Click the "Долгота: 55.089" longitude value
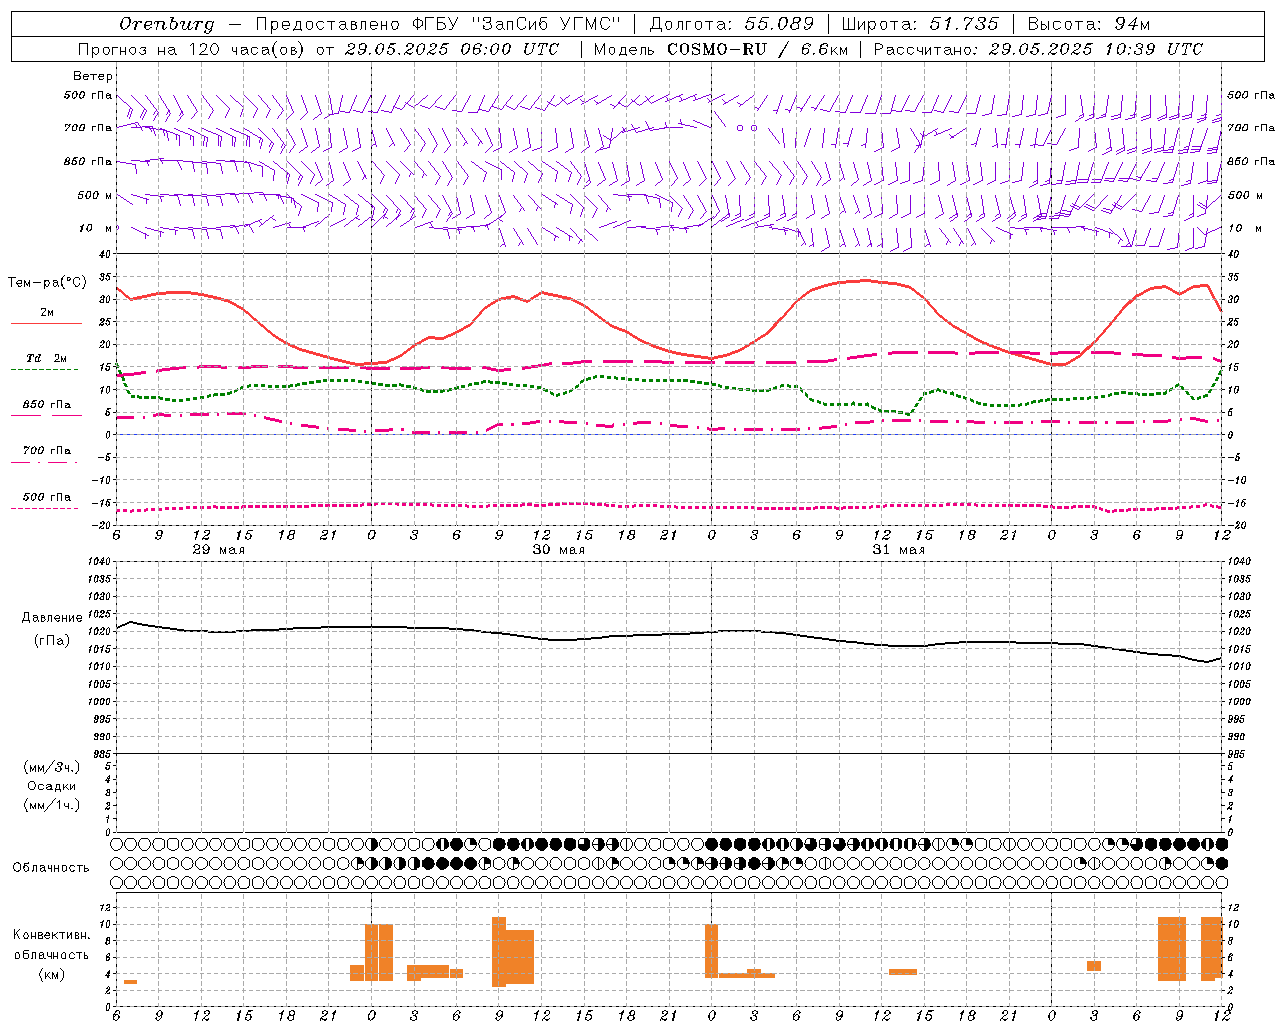 click(732, 24)
